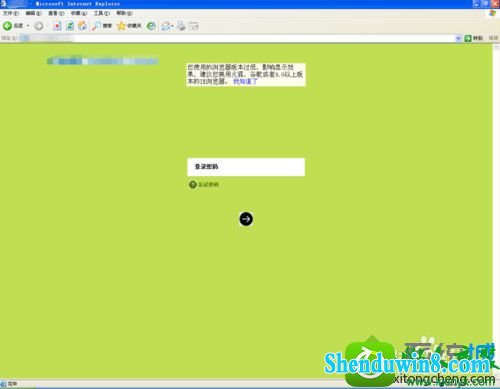Image resolution: width=500 pixels, height=389 pixels.
Task: Dismiss browser warning via 我知道了 link
Action: tap(245, 81)
